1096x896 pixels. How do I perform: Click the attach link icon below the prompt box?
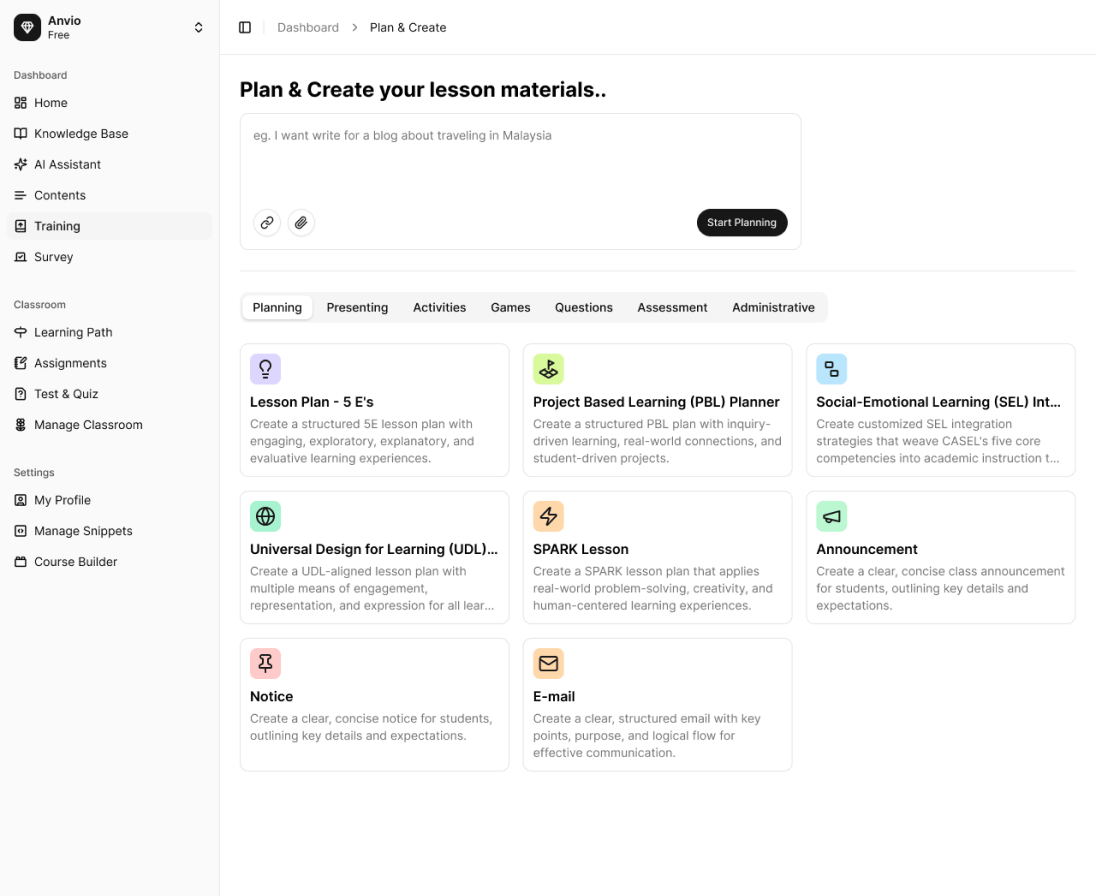click(266, 222)
